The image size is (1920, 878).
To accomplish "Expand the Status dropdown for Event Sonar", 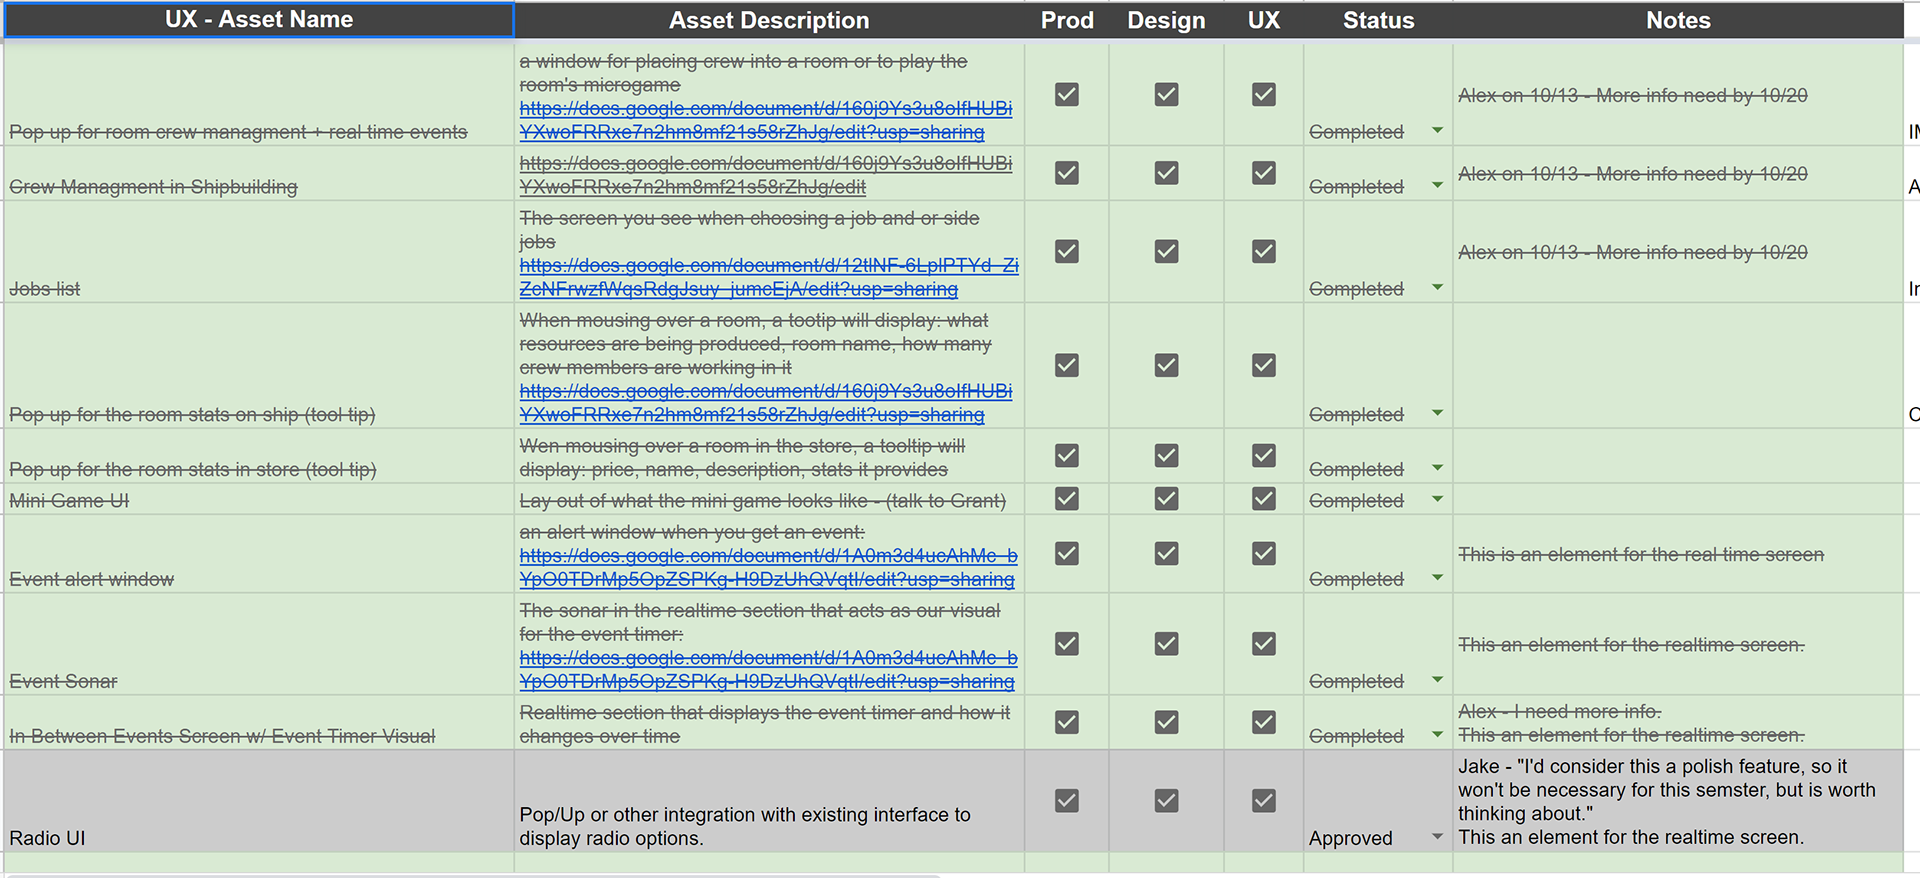I will point(1437,680).
